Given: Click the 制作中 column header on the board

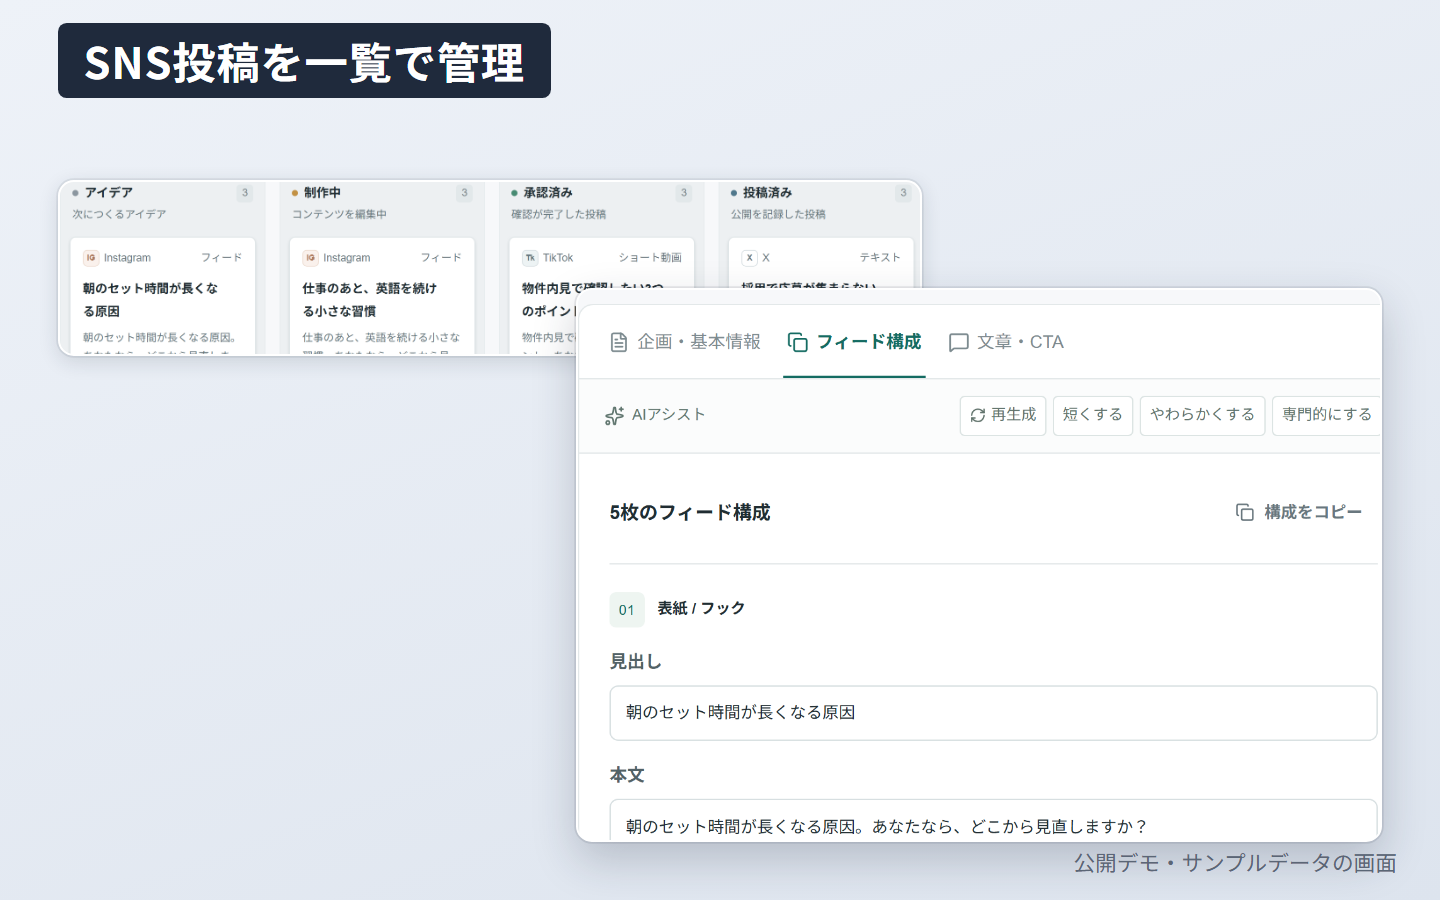Looking at the screenshot, I should [x=322, y=192].
